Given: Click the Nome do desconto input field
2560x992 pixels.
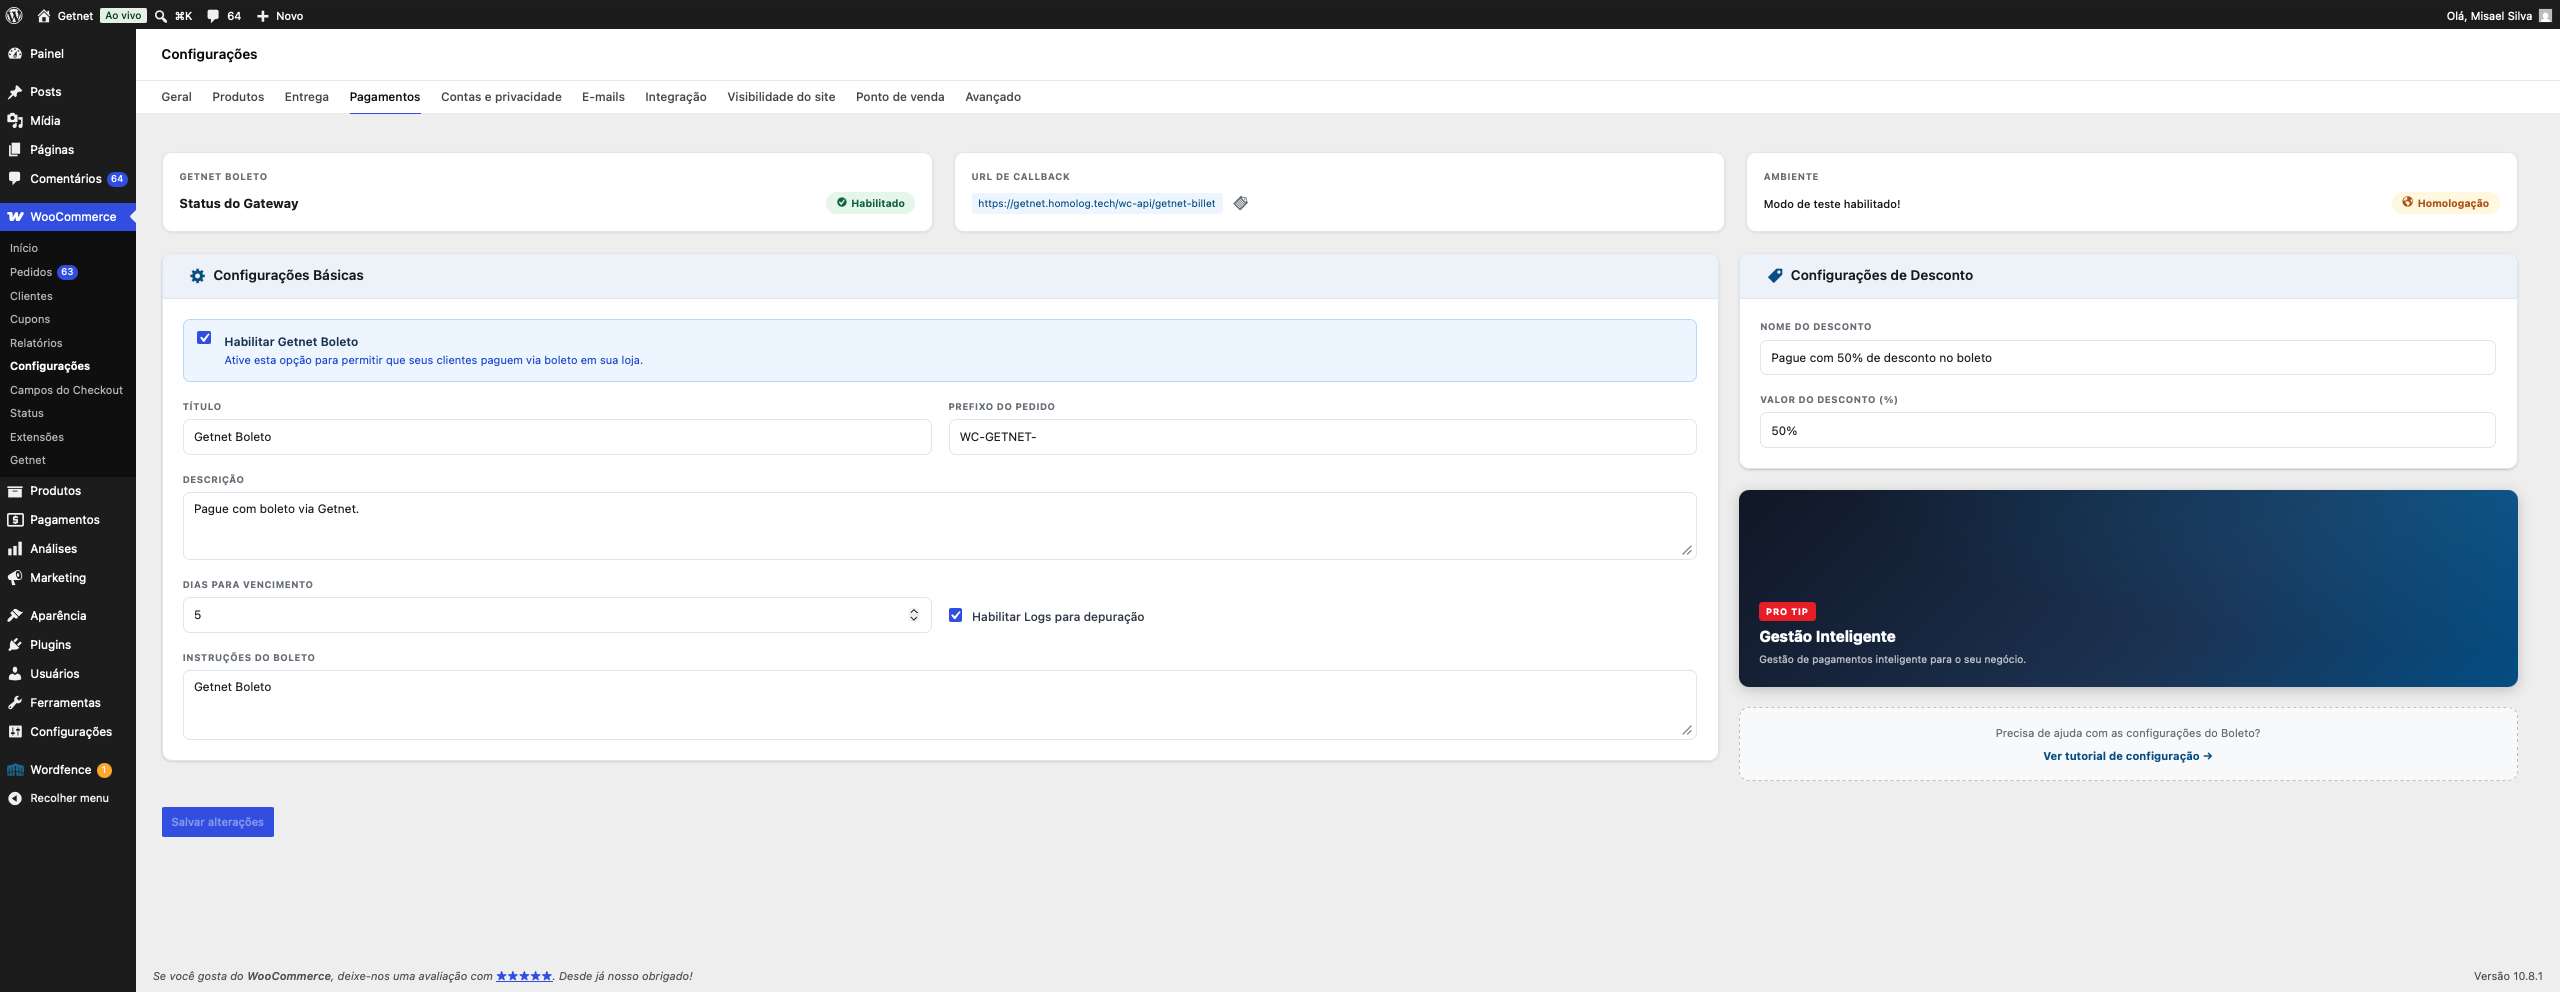Looking at the screenshot, I should click(2127, 358).
